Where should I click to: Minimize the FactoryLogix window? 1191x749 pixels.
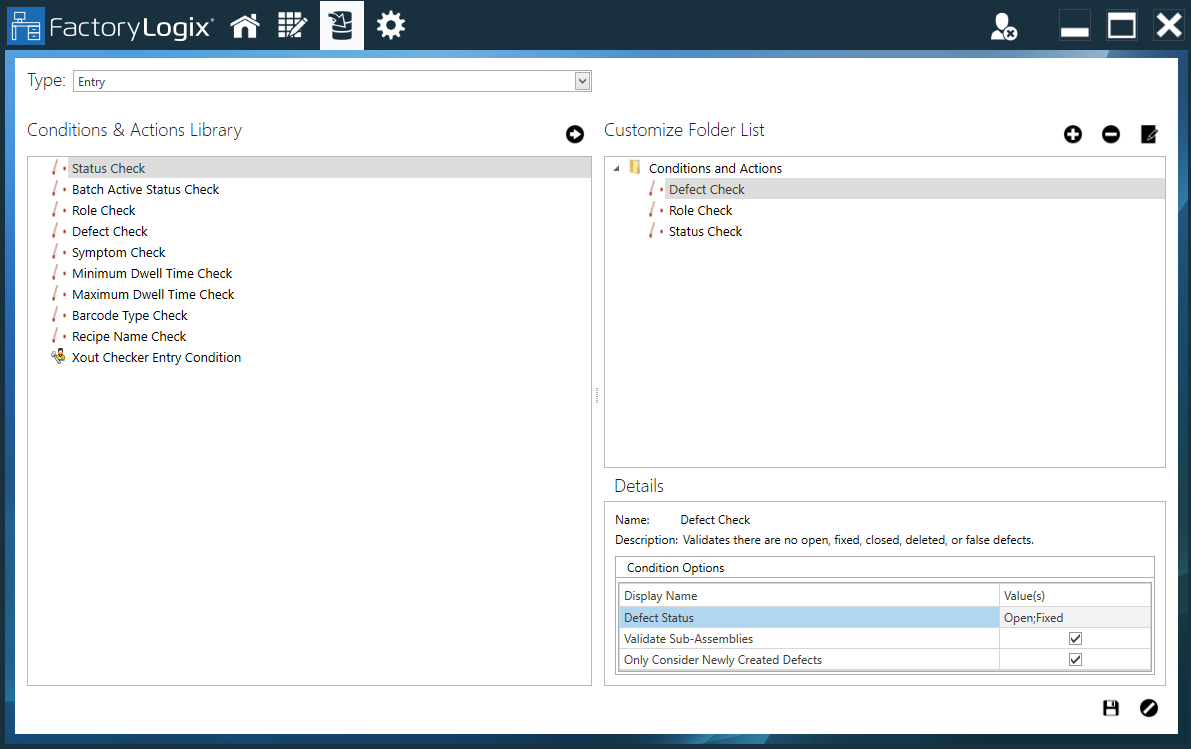pyautogui.click(x=1074, y=27)
